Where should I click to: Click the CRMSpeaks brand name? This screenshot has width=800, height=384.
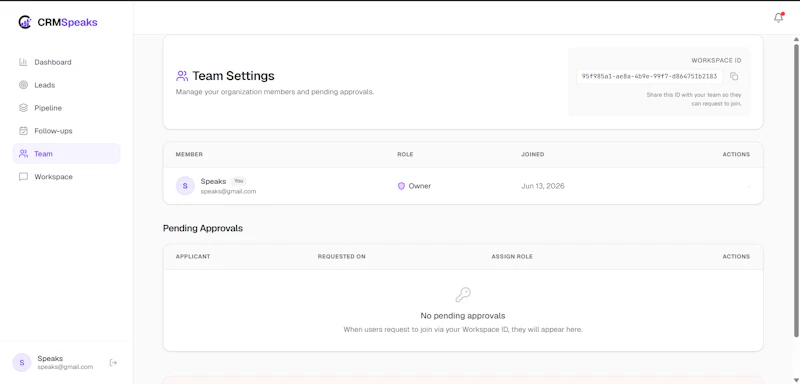pos(67,22)
